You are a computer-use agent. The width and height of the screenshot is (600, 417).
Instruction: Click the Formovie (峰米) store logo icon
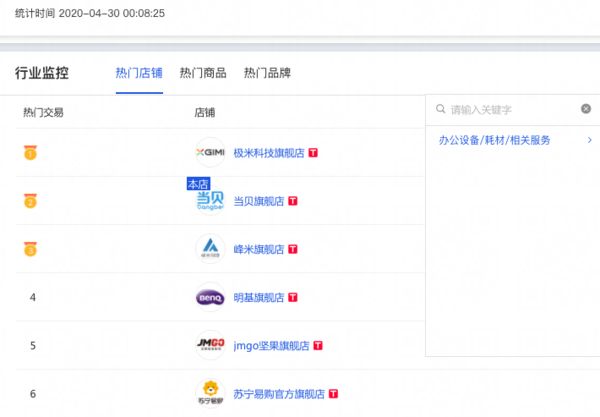(211, 249)
